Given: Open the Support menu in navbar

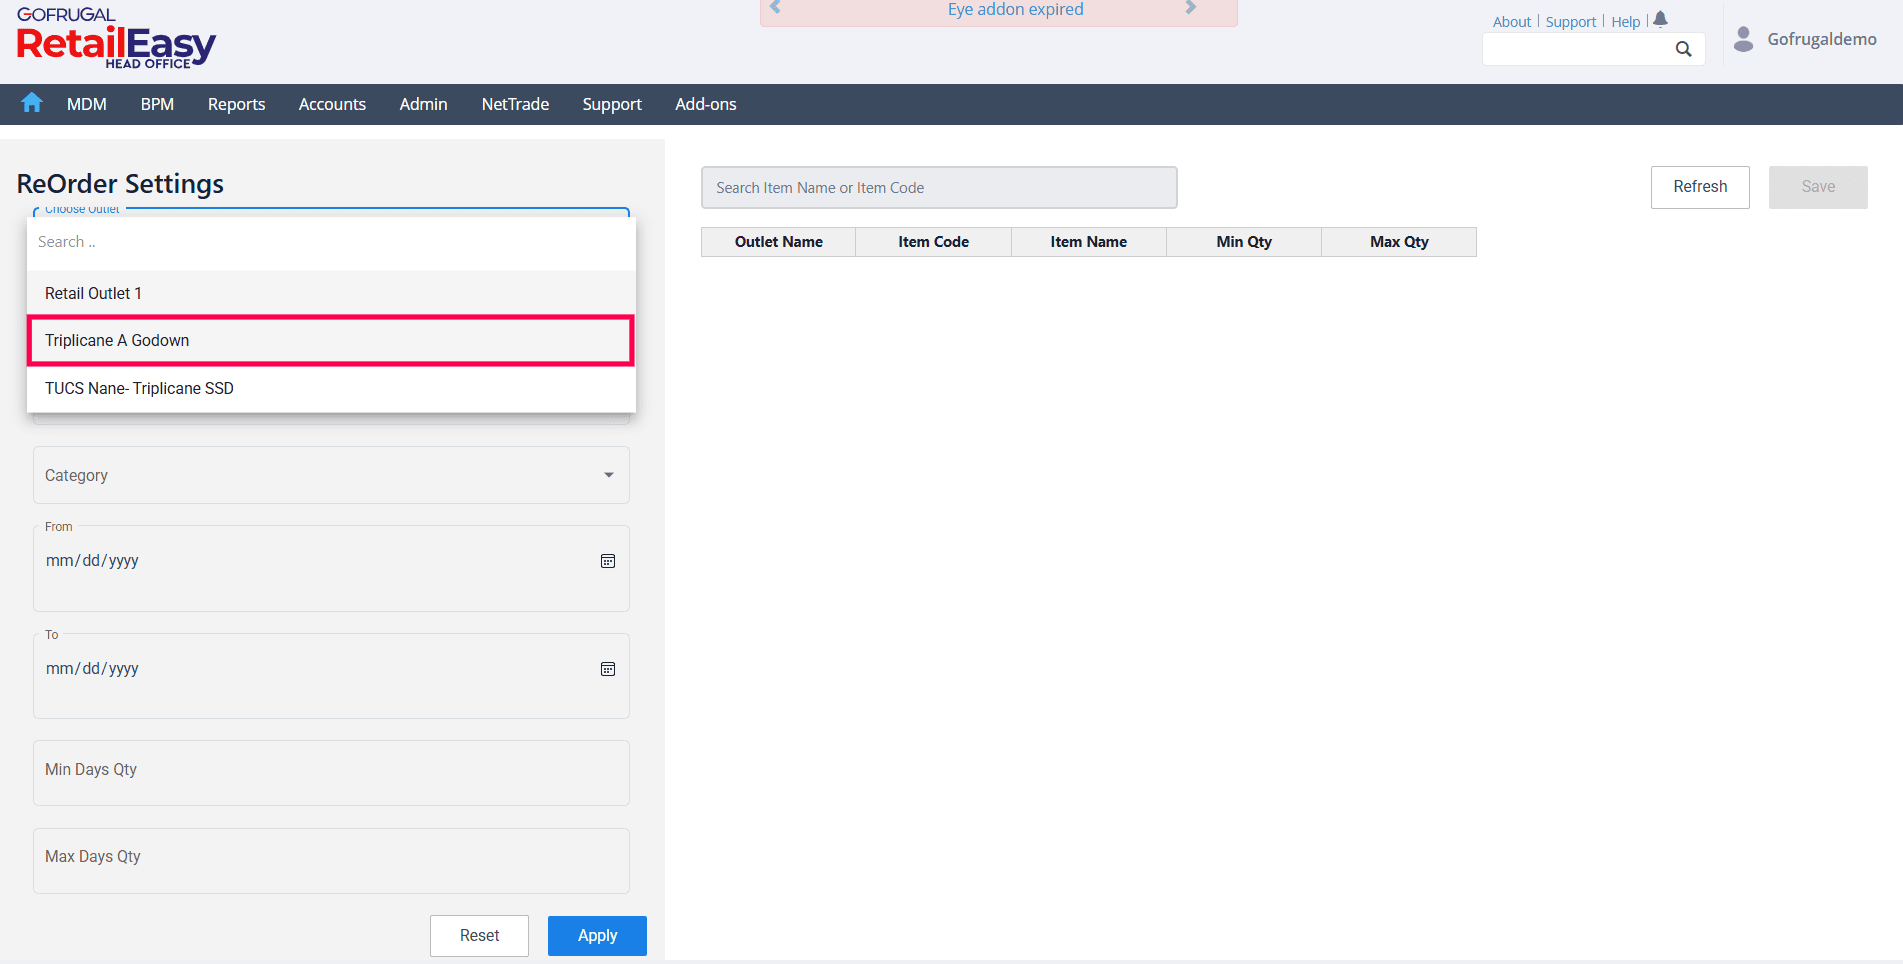Looking at the screenshot, I should coord(612,104).
